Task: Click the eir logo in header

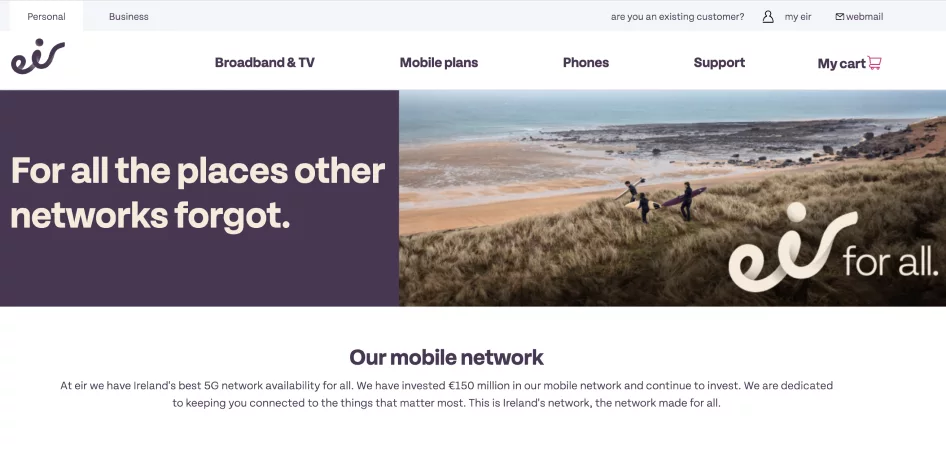Action: pos(37,57)
